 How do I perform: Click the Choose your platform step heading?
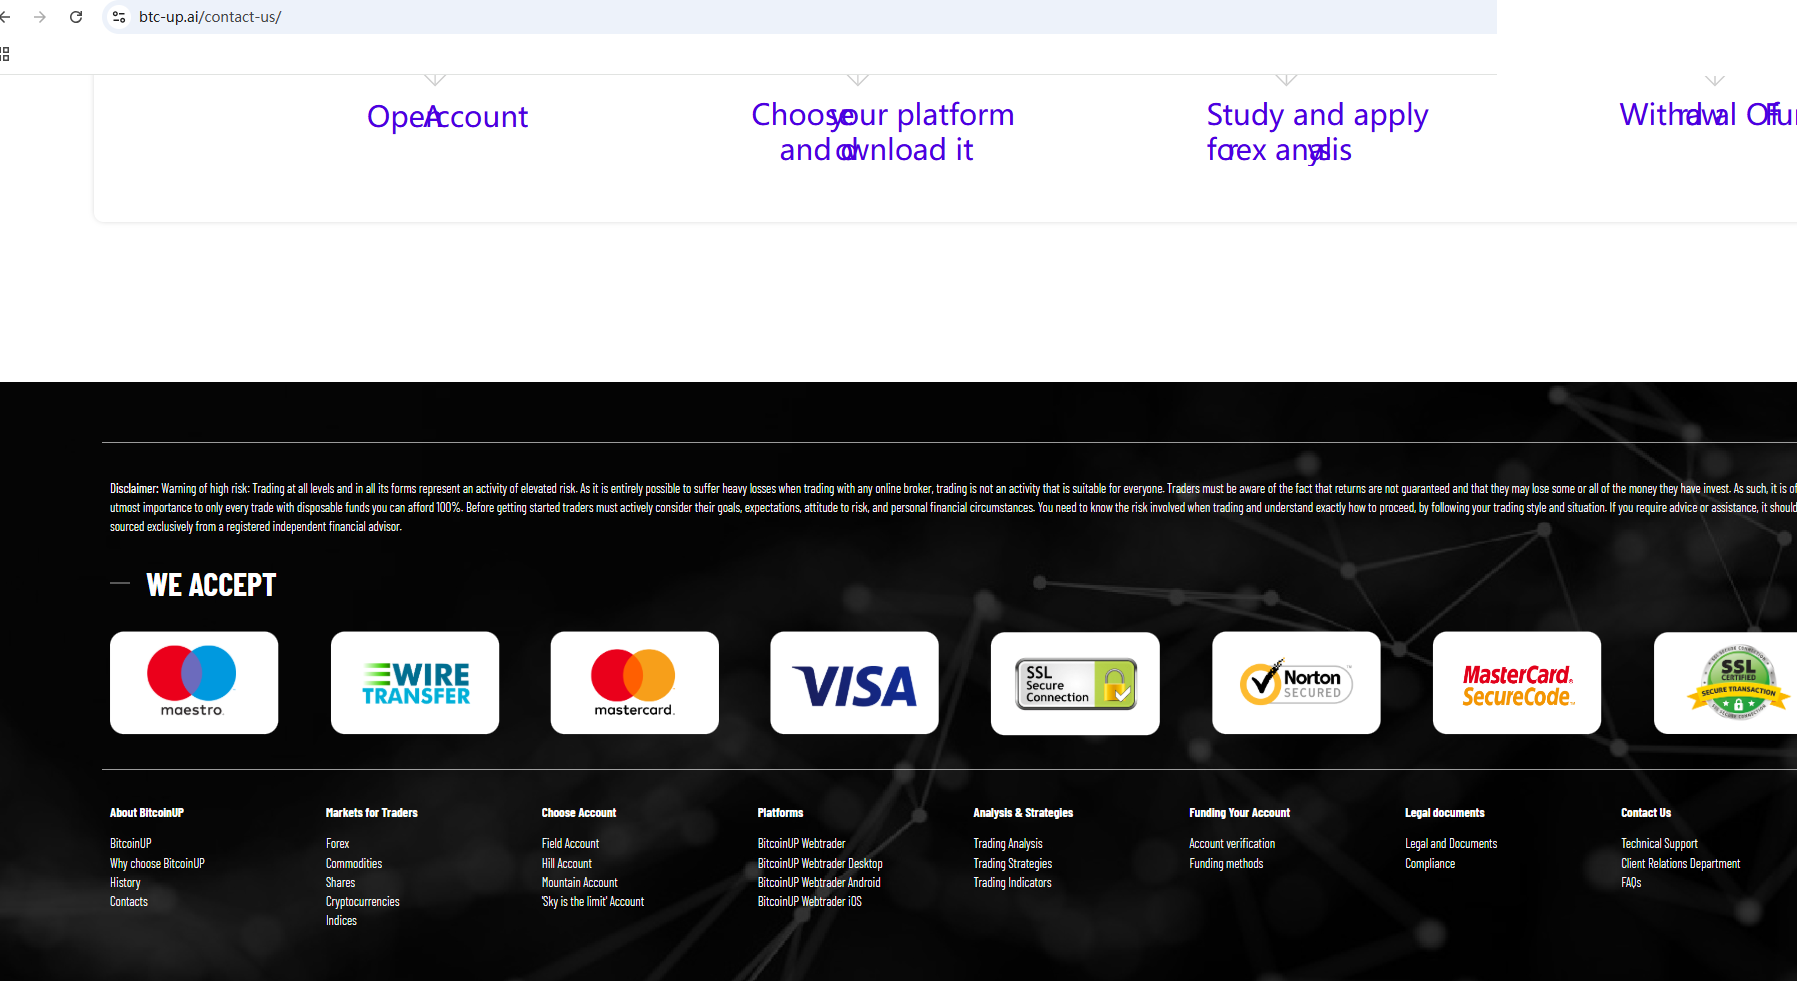click(x=882, y=132)
